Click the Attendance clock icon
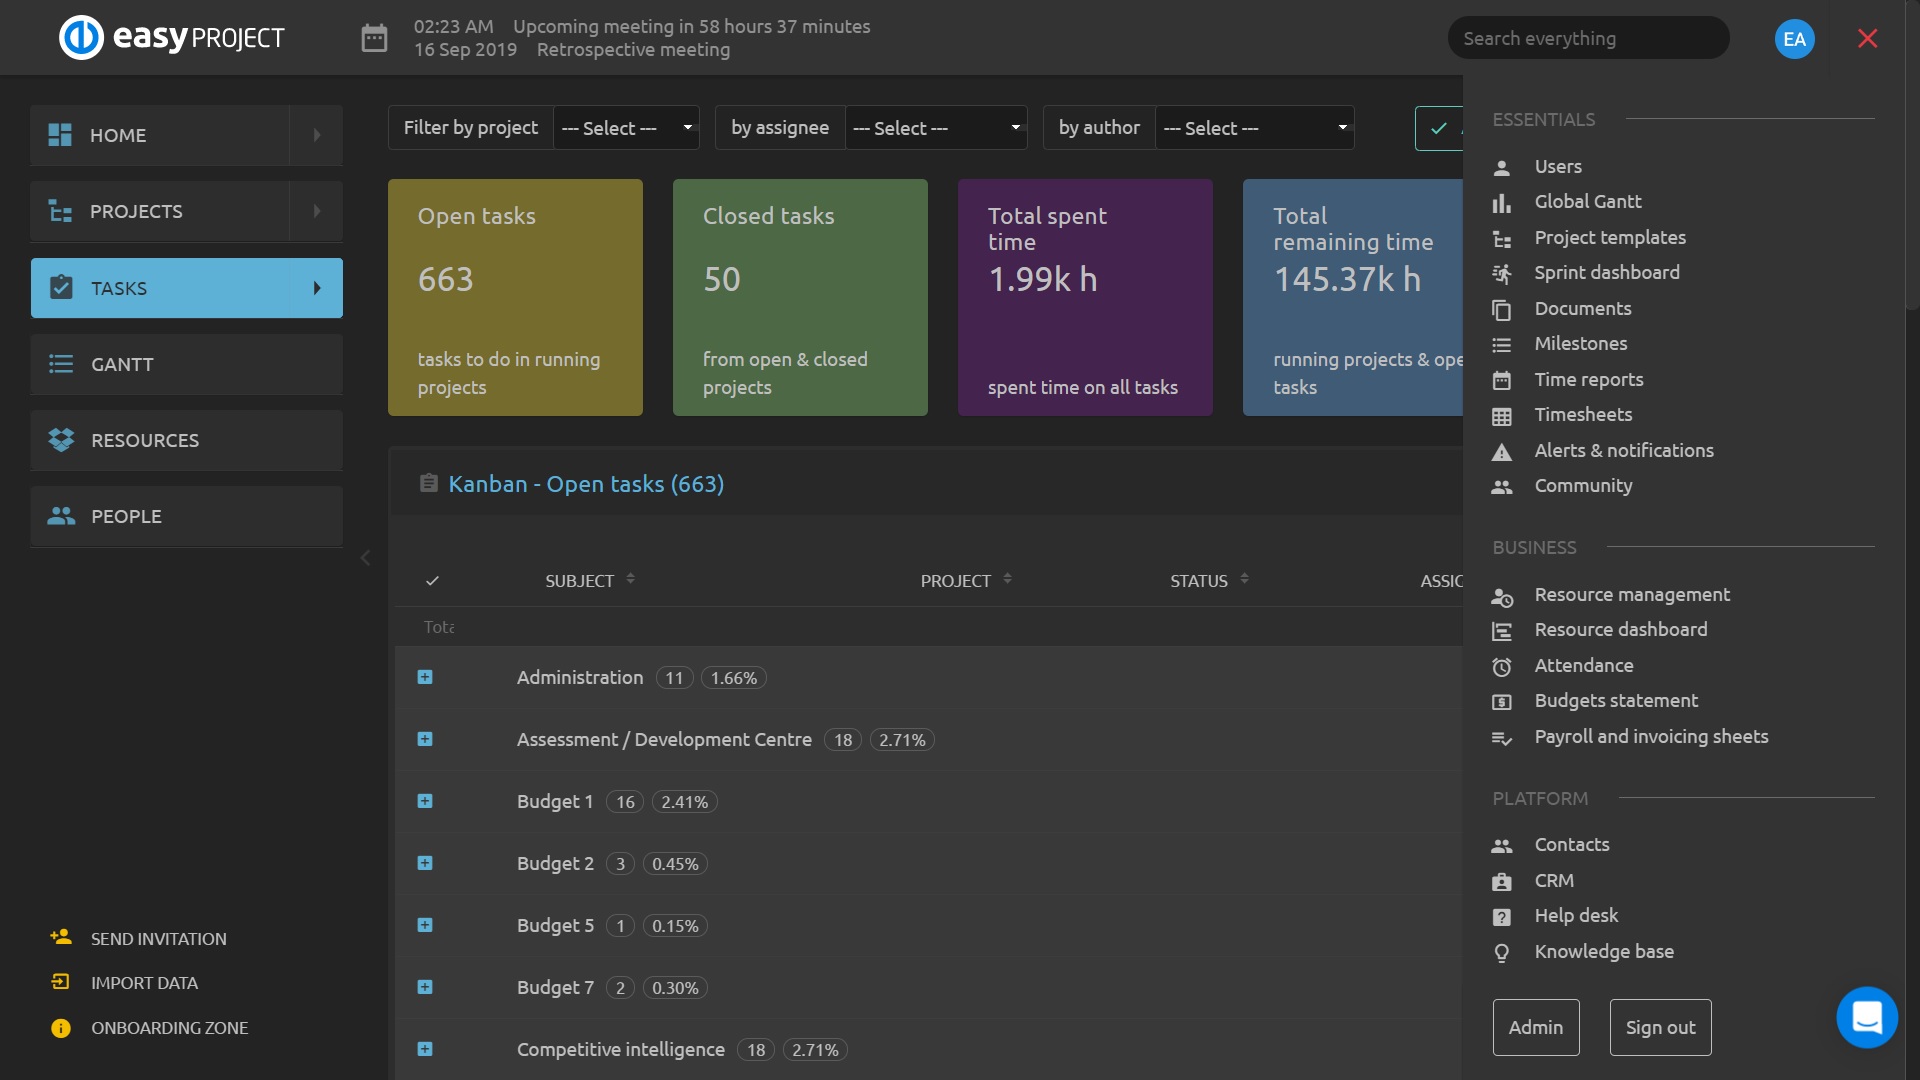The image size is (1920, 1080). [1501, 667]
